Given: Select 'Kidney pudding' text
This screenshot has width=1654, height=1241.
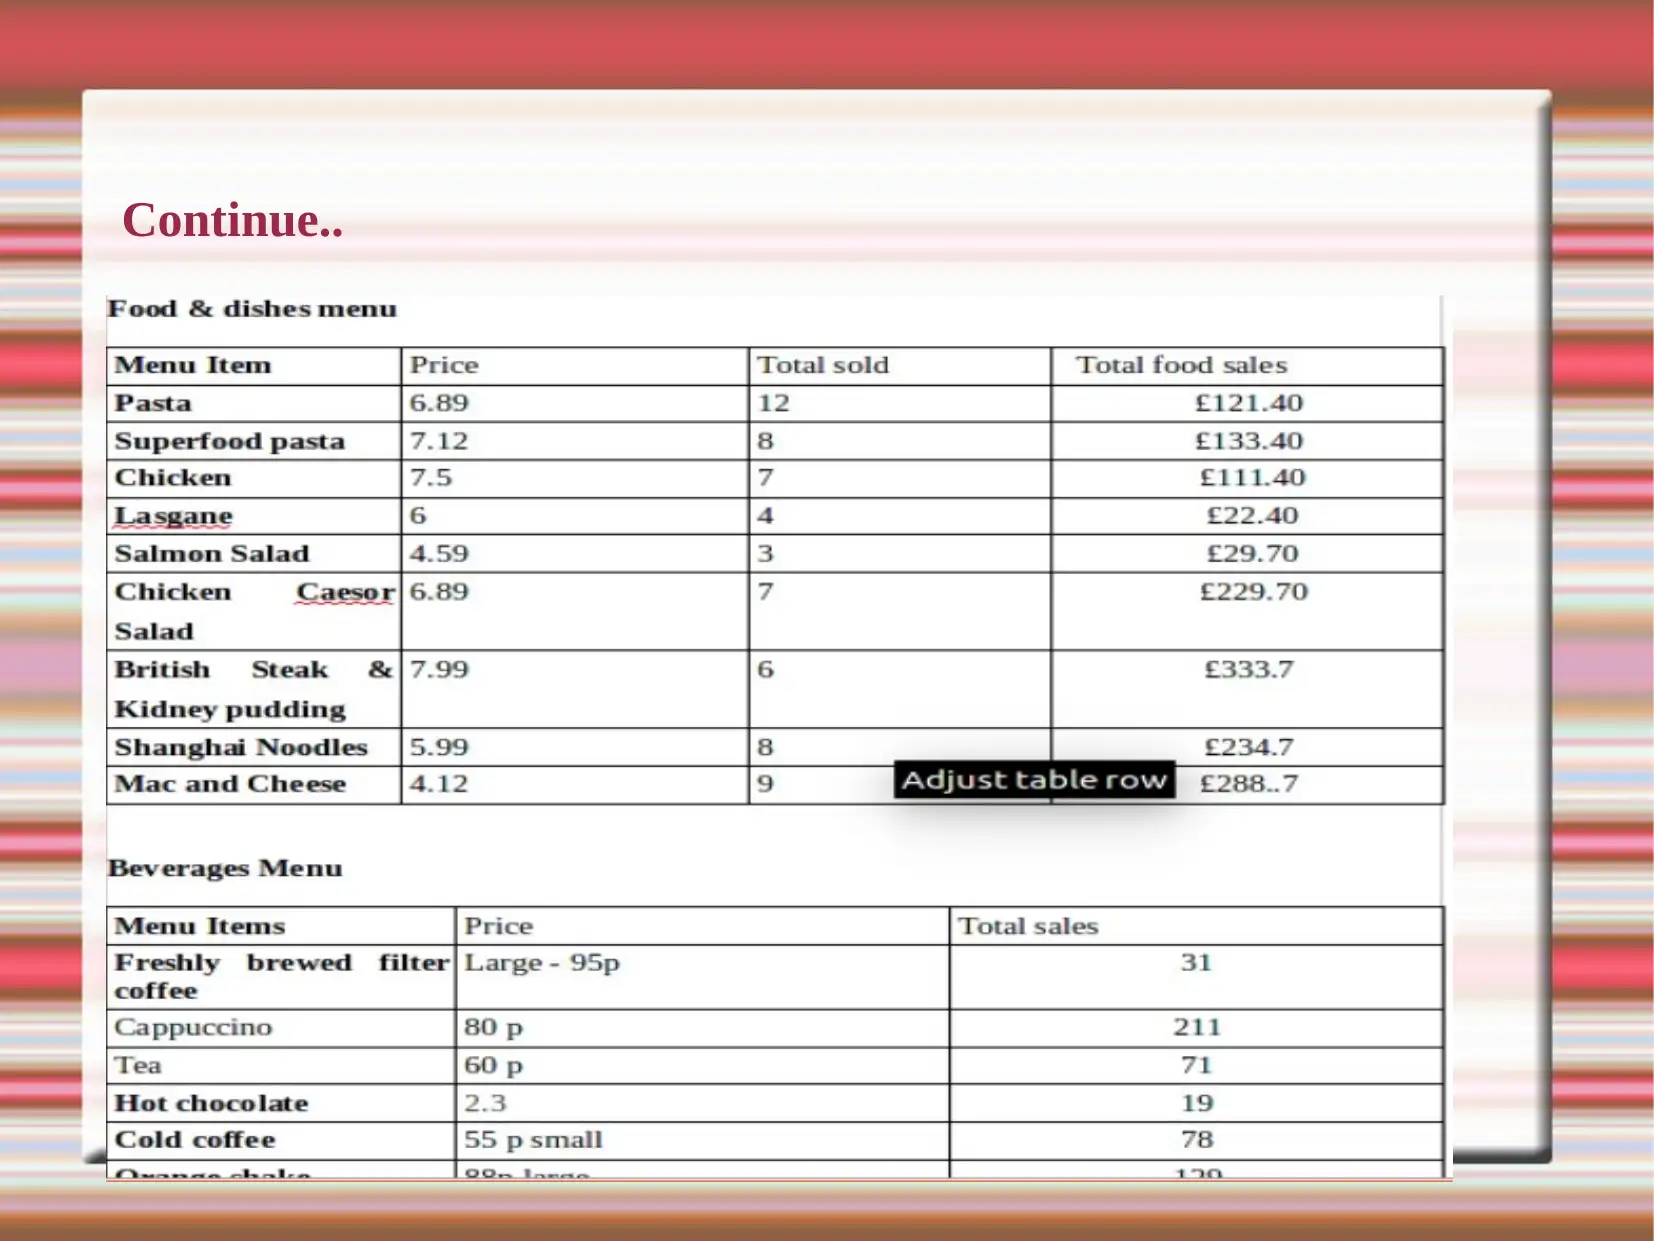Looking at the screenshot, I should pyautogui.click(x=230, y=709).
